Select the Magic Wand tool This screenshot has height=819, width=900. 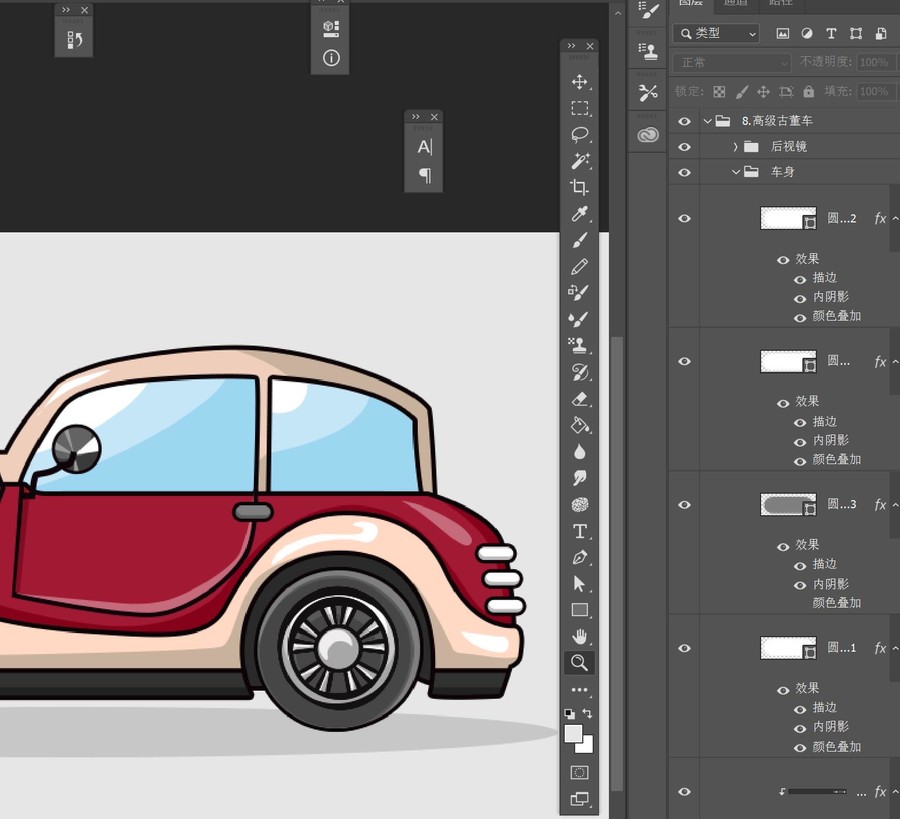pyautogui.click(x=580, y=161)
